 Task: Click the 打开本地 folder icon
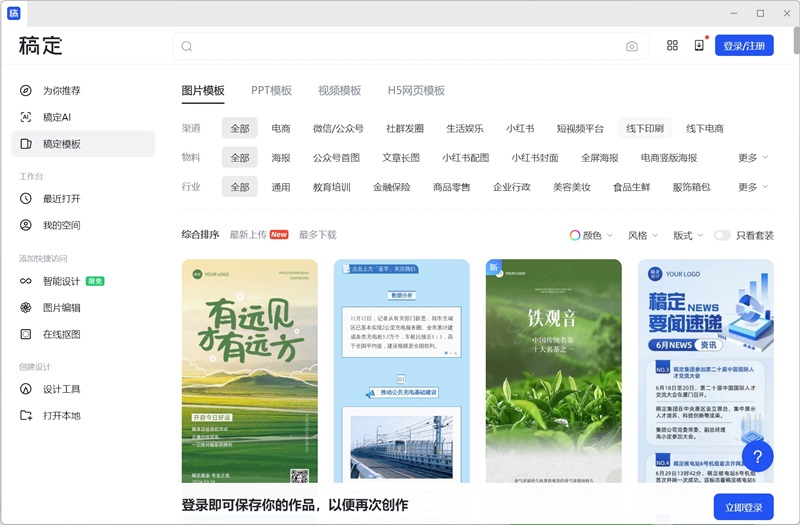tap(26, 415)
